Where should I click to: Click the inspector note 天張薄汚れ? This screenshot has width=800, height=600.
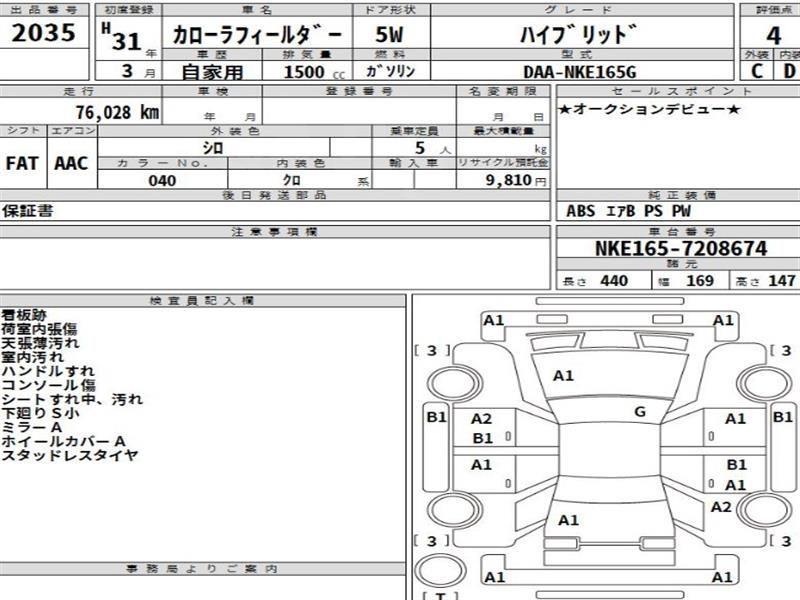pos(40,343)
